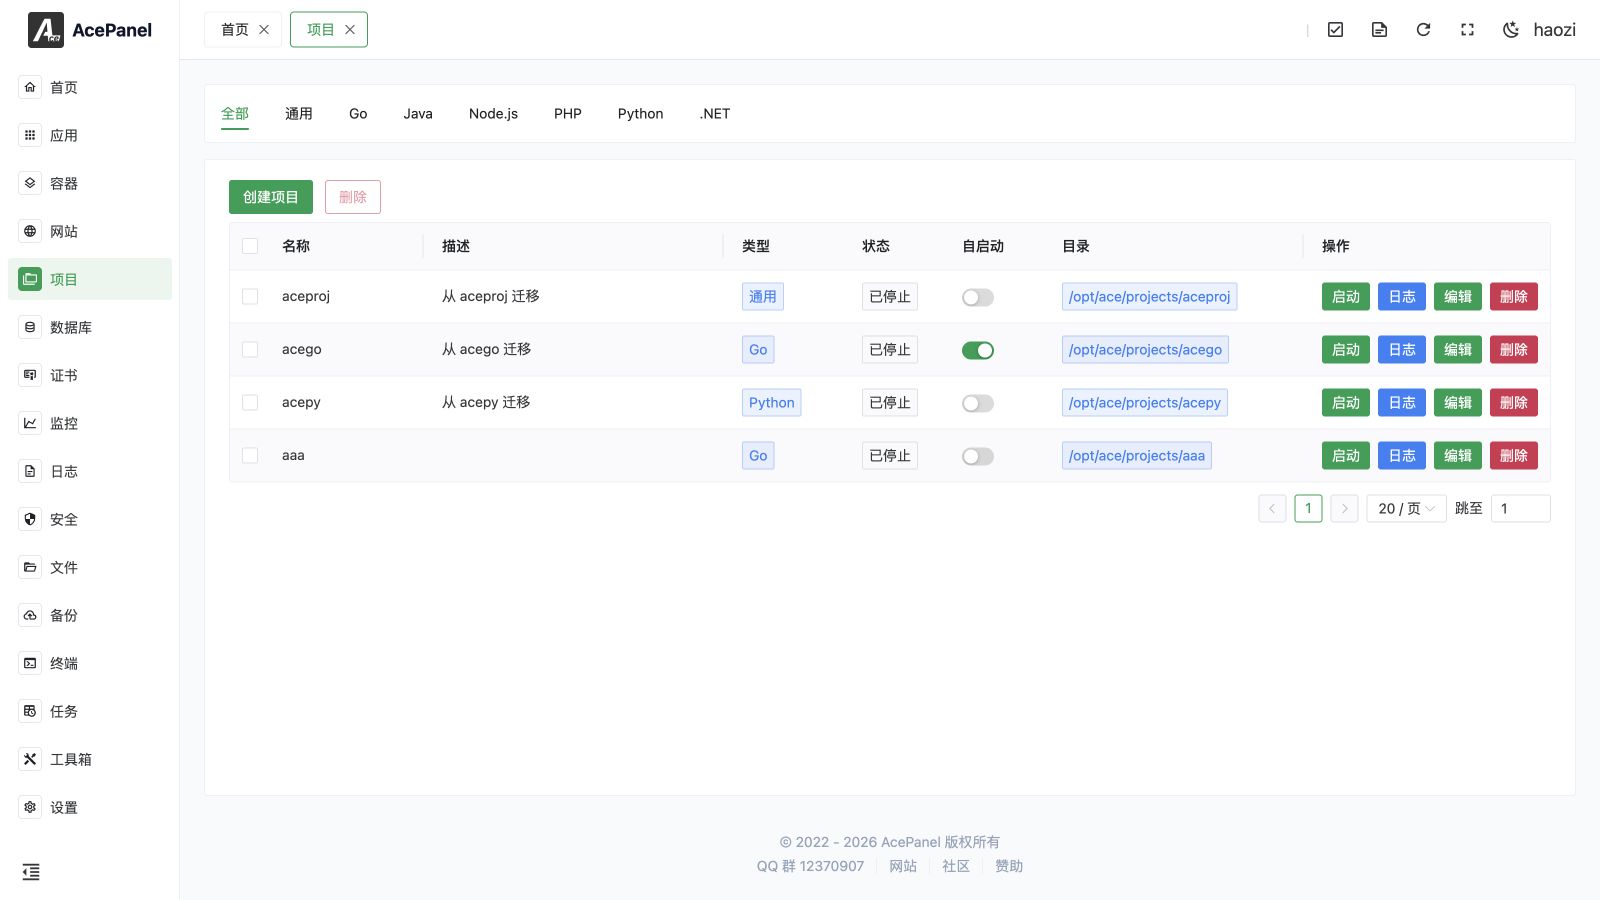Start the aceproj project with 启动
This screenshot has width=1600, height=900.
coord(1346,297)
